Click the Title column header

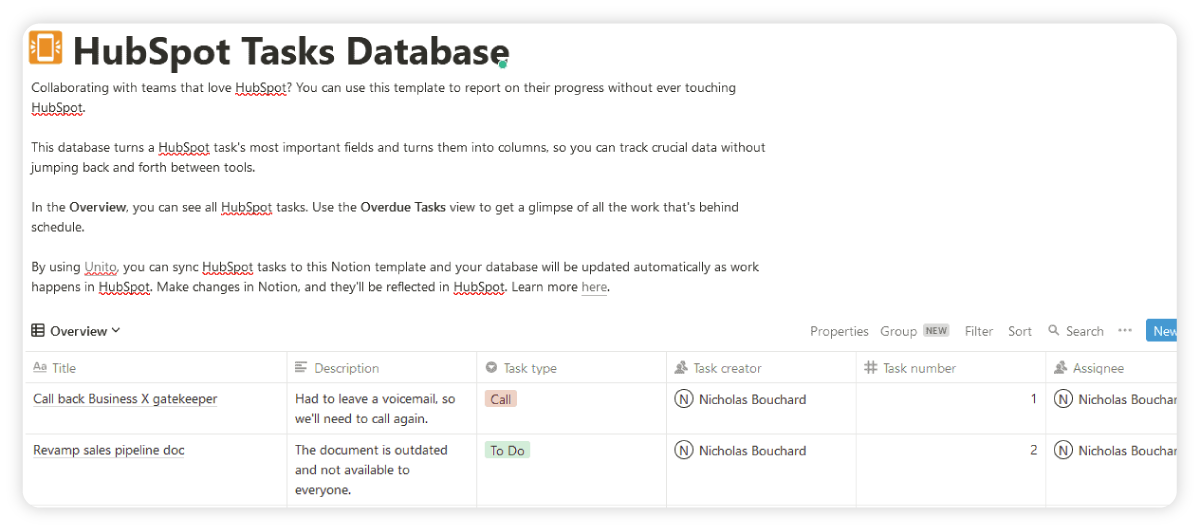click(x=64, y=368)
